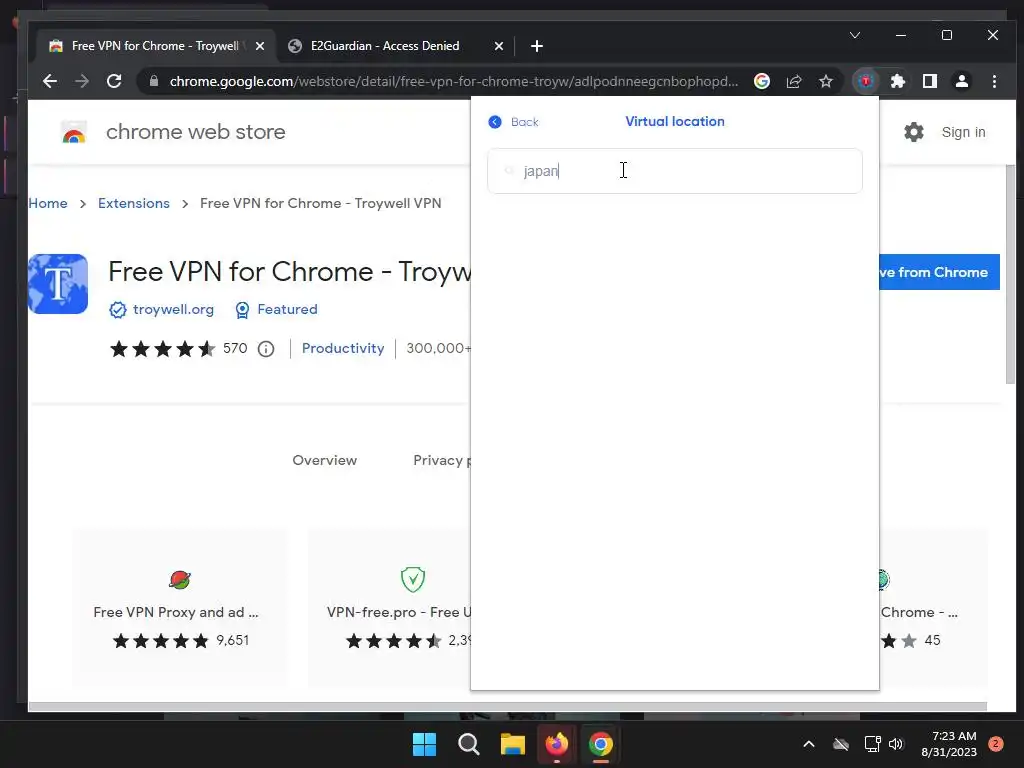Viewport: 1024px width, 768px height.
Task: Close the Free VPN for Chrome tab
Action: coord(260,46)
